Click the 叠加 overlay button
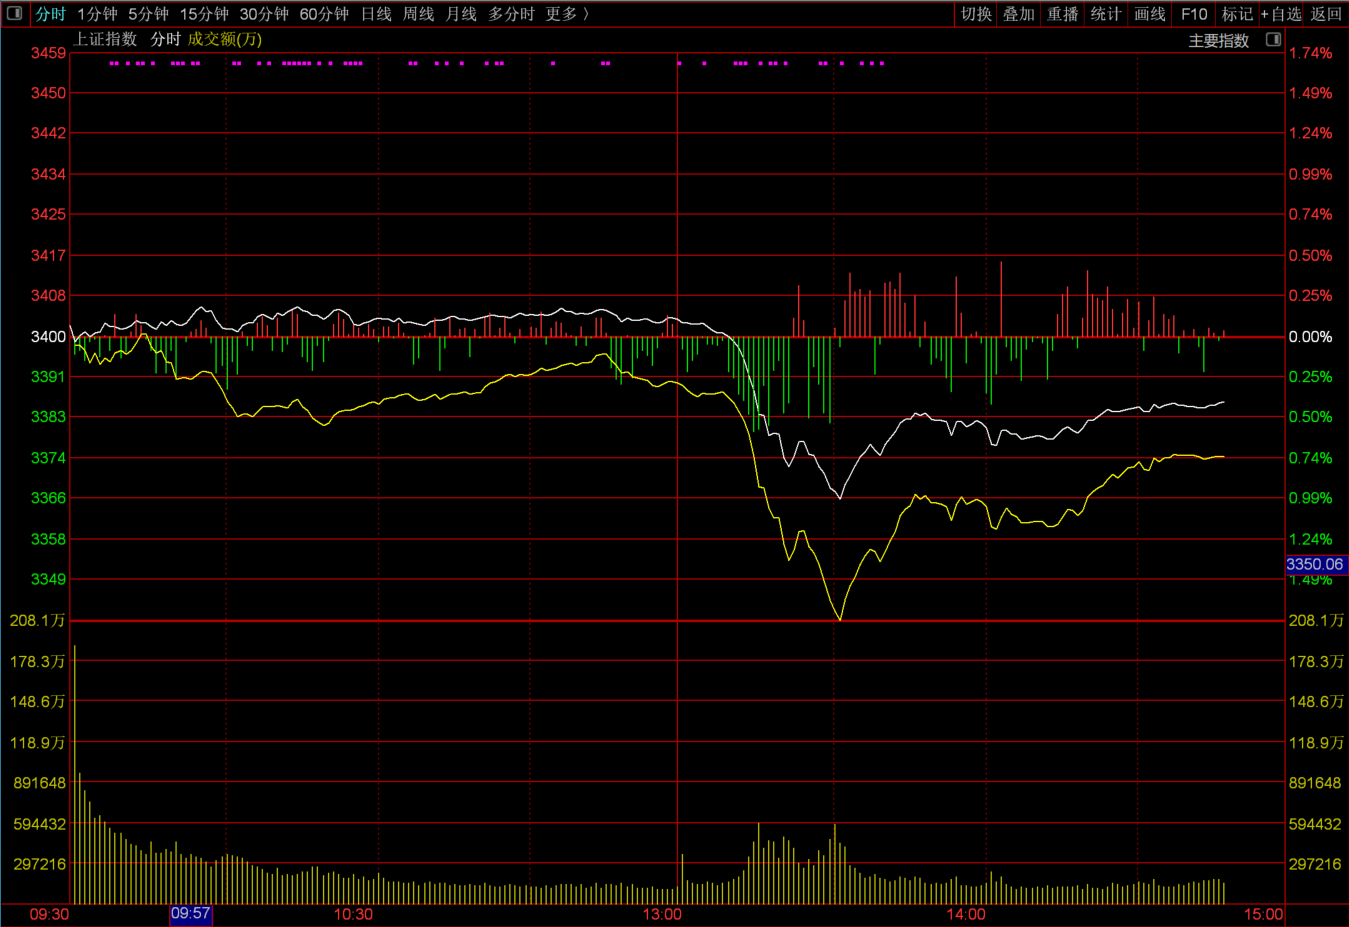 coord(1019,14)
